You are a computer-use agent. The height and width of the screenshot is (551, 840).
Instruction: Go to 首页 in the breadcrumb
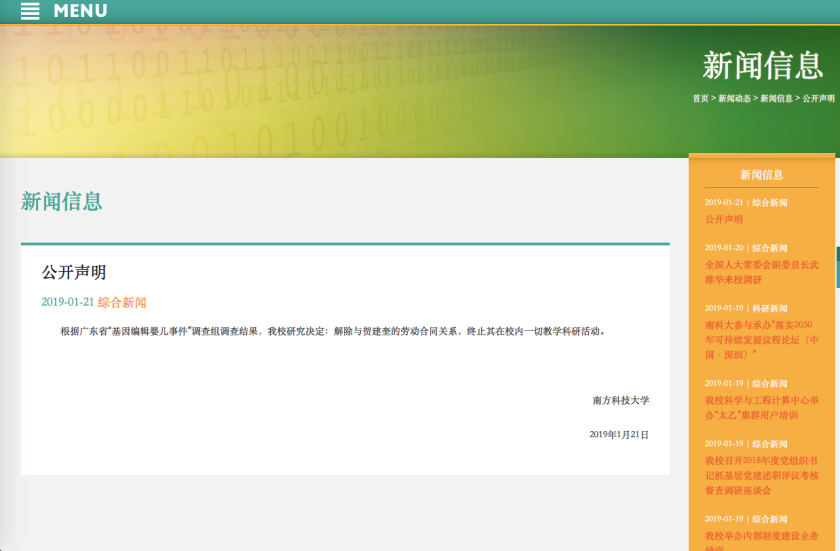click(x=700, y=99)
